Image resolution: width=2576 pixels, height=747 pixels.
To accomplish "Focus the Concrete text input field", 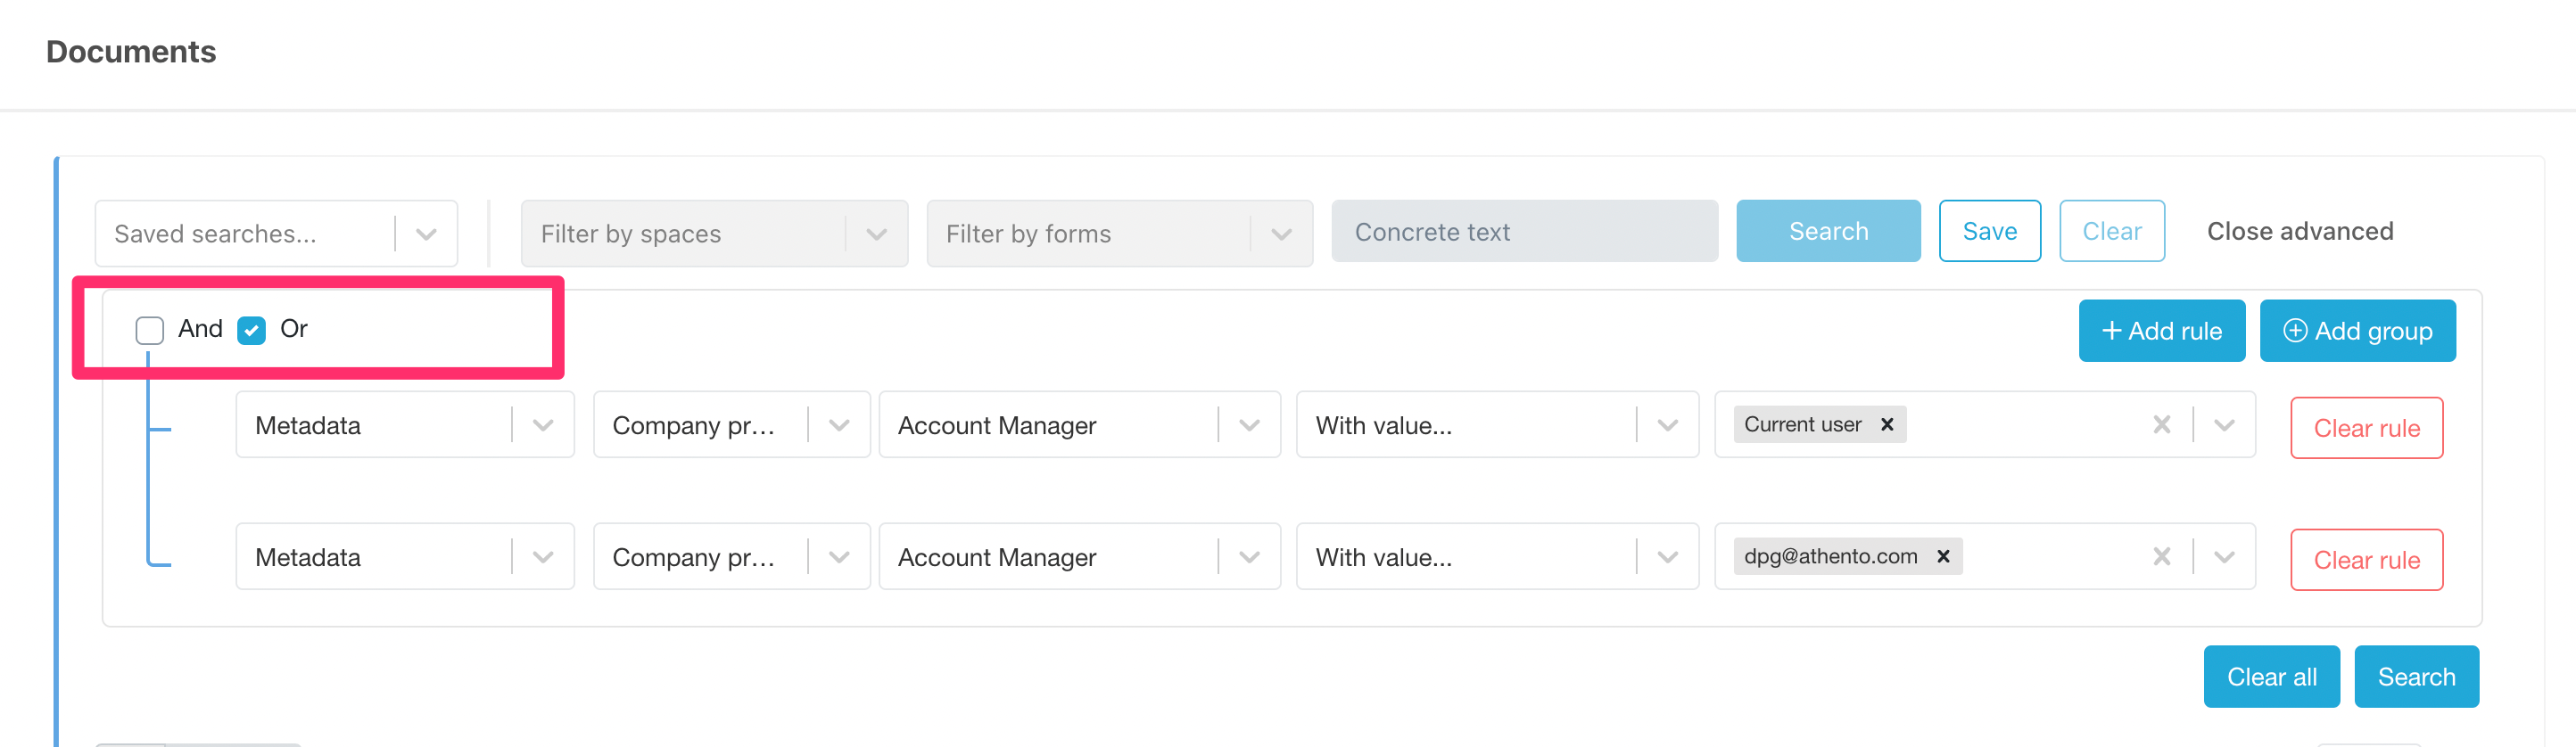I will (1523, 232).
